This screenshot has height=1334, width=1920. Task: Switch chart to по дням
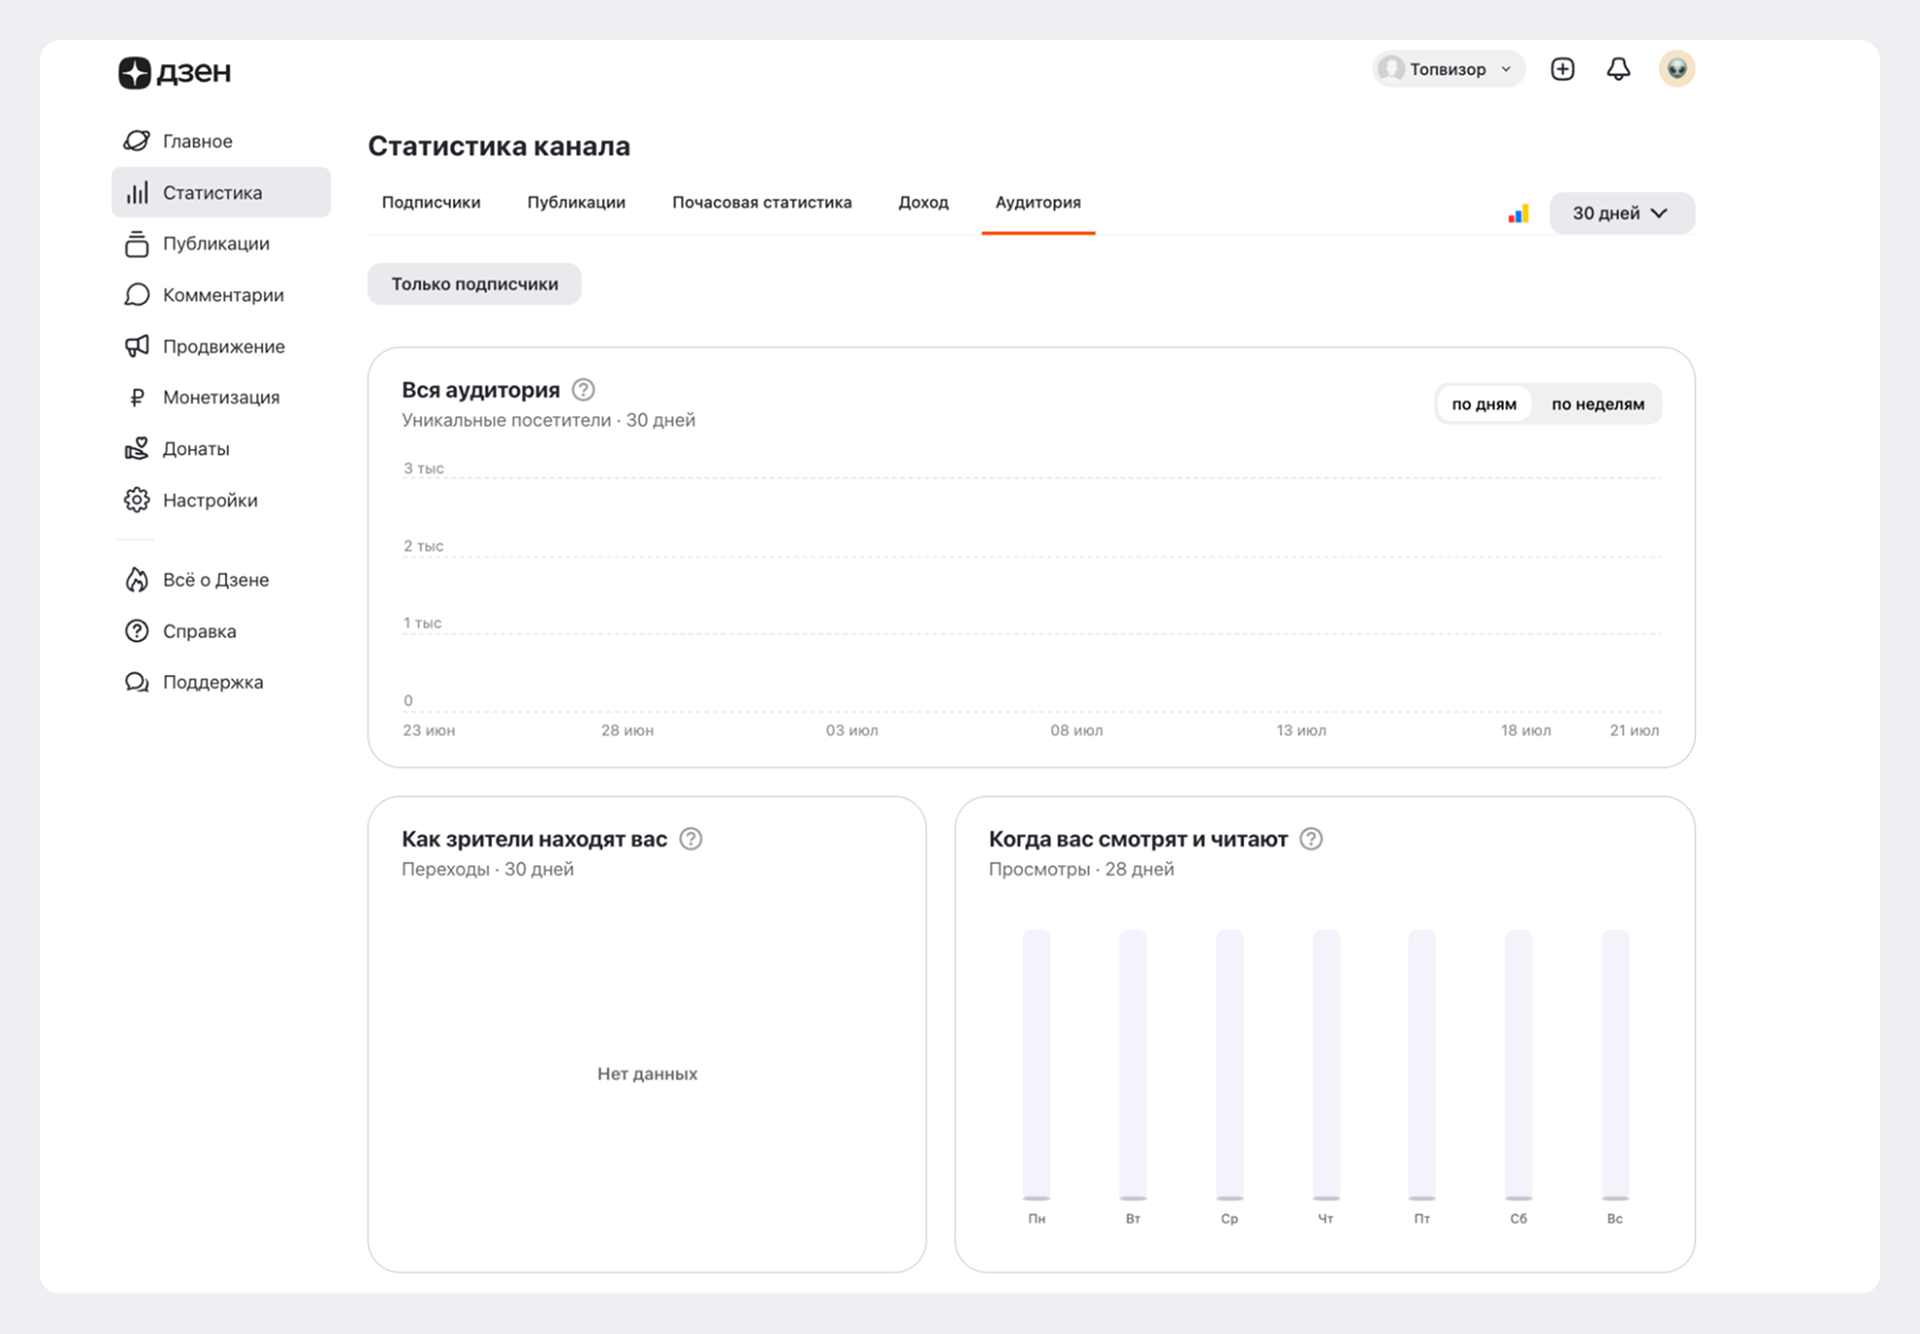pyautogui.click(x=1483, y=404)
